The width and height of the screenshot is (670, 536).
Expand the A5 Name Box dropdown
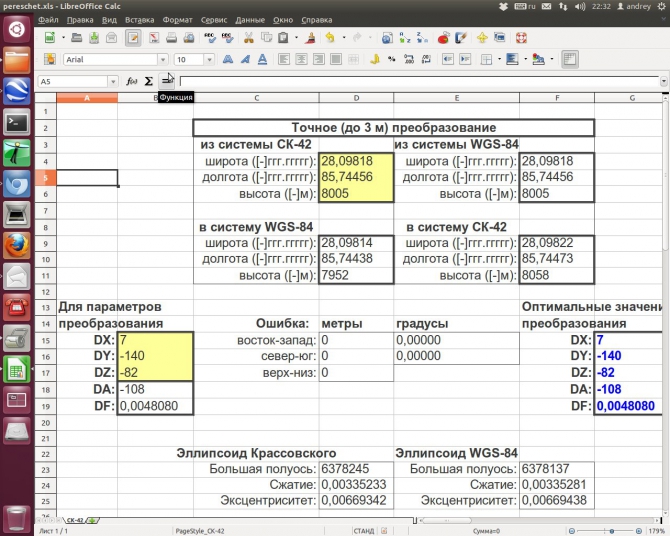point(111,81)
